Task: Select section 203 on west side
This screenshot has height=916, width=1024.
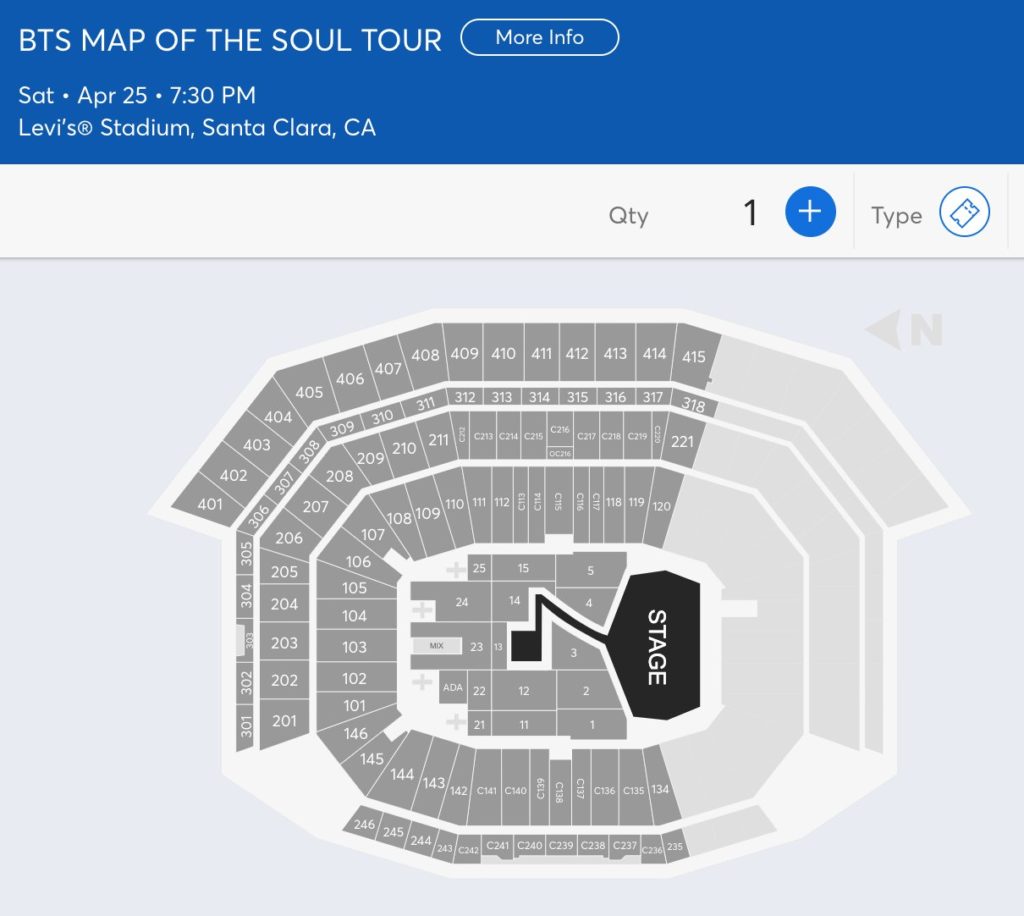Action: (x=285, y=642)
